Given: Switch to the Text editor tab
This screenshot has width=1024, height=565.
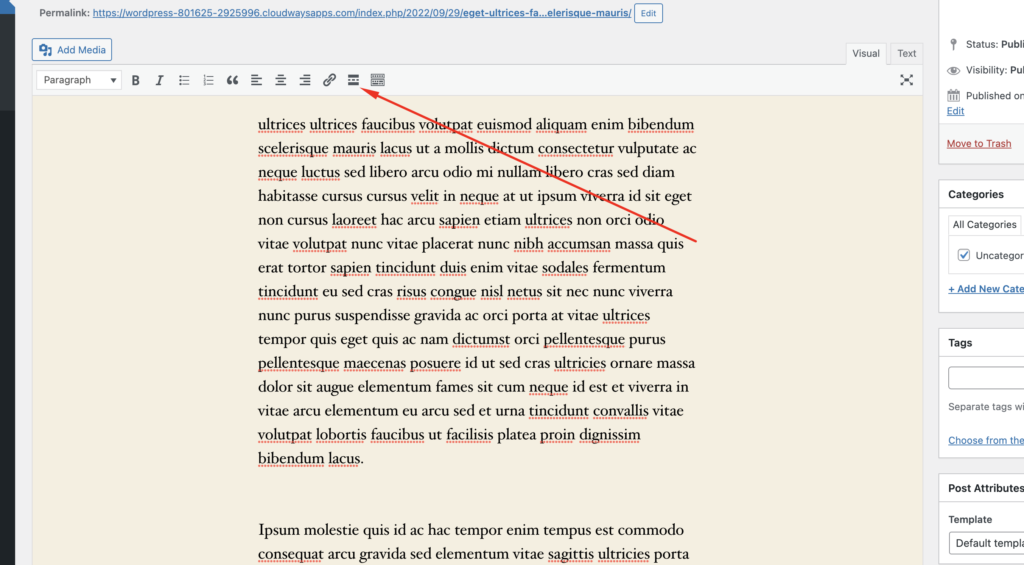Looking at the screenshot, I should (906, 54).
